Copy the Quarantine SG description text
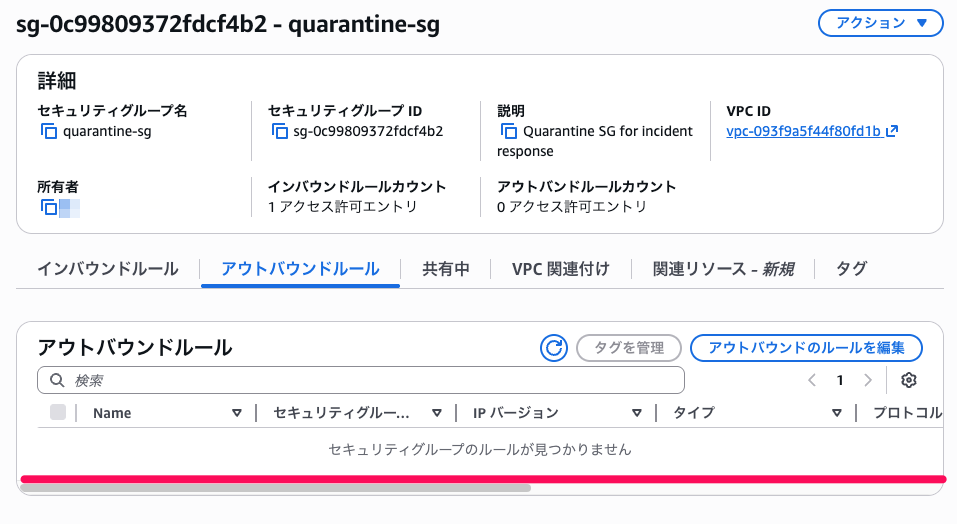This screenshot has width=957, height=524. 509,131
